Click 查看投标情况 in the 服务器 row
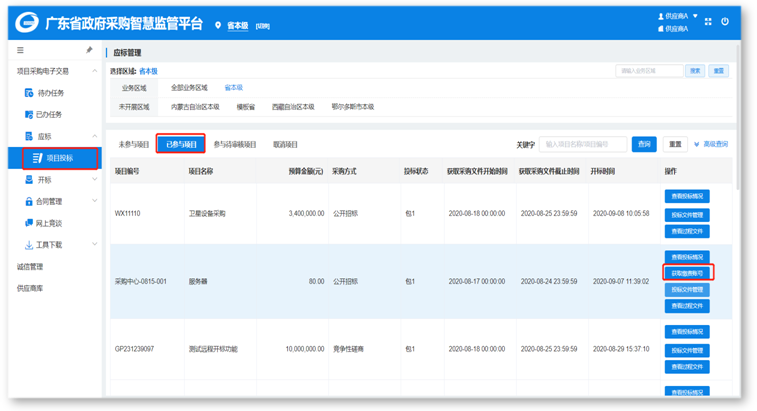This screenshot has width=757, height=411. click(687, 257)
